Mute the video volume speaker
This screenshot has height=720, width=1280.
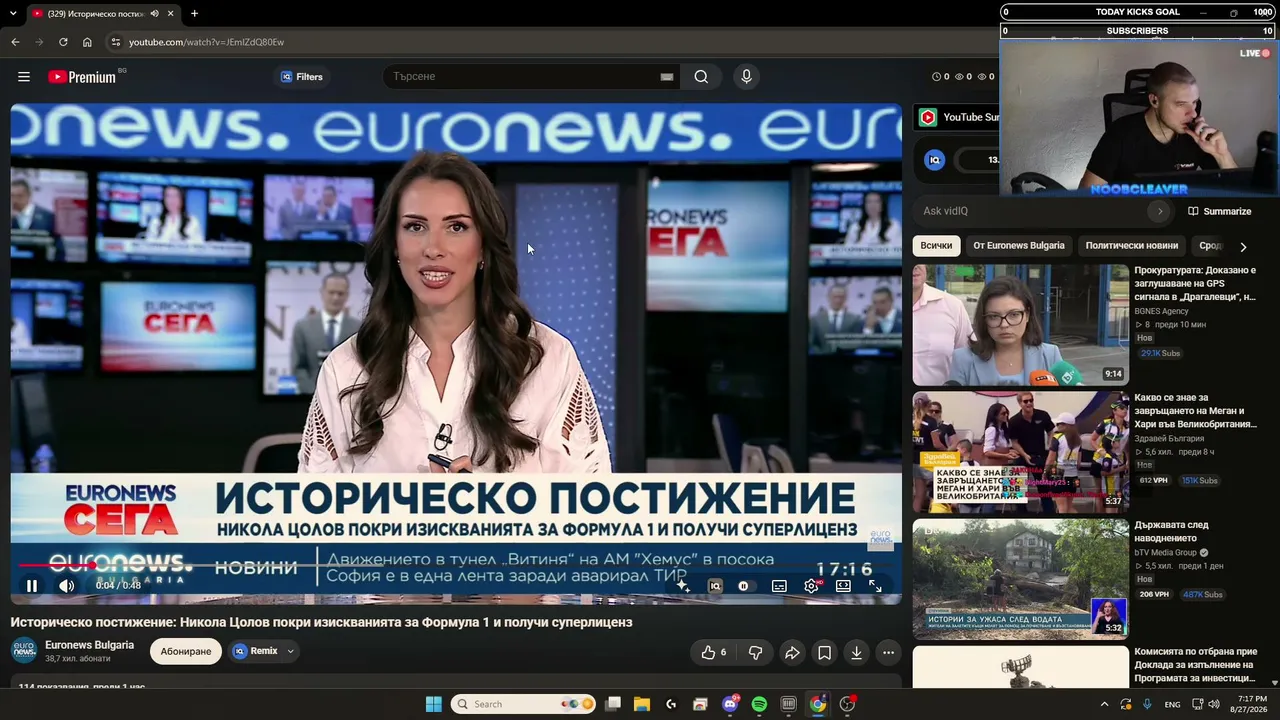coord(66,586)
